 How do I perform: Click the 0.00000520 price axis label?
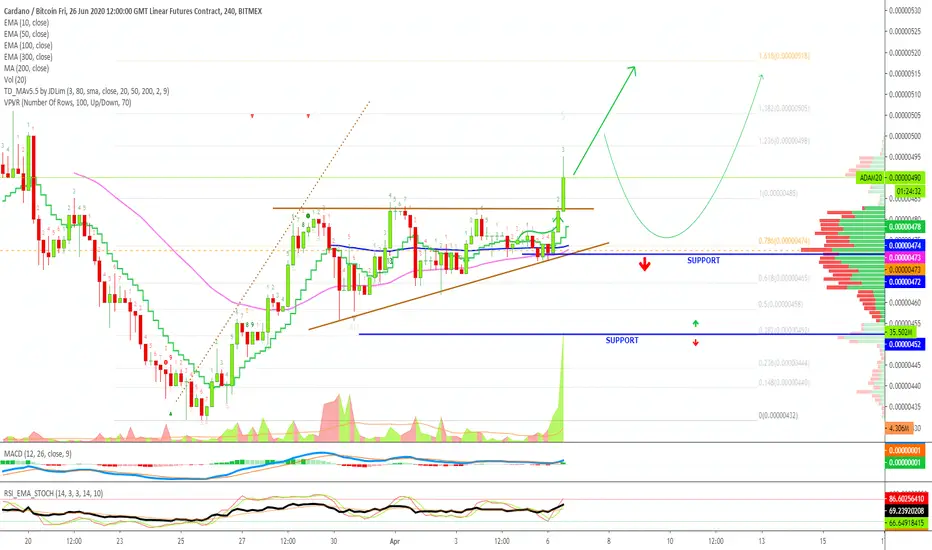(x=905, y=53)
